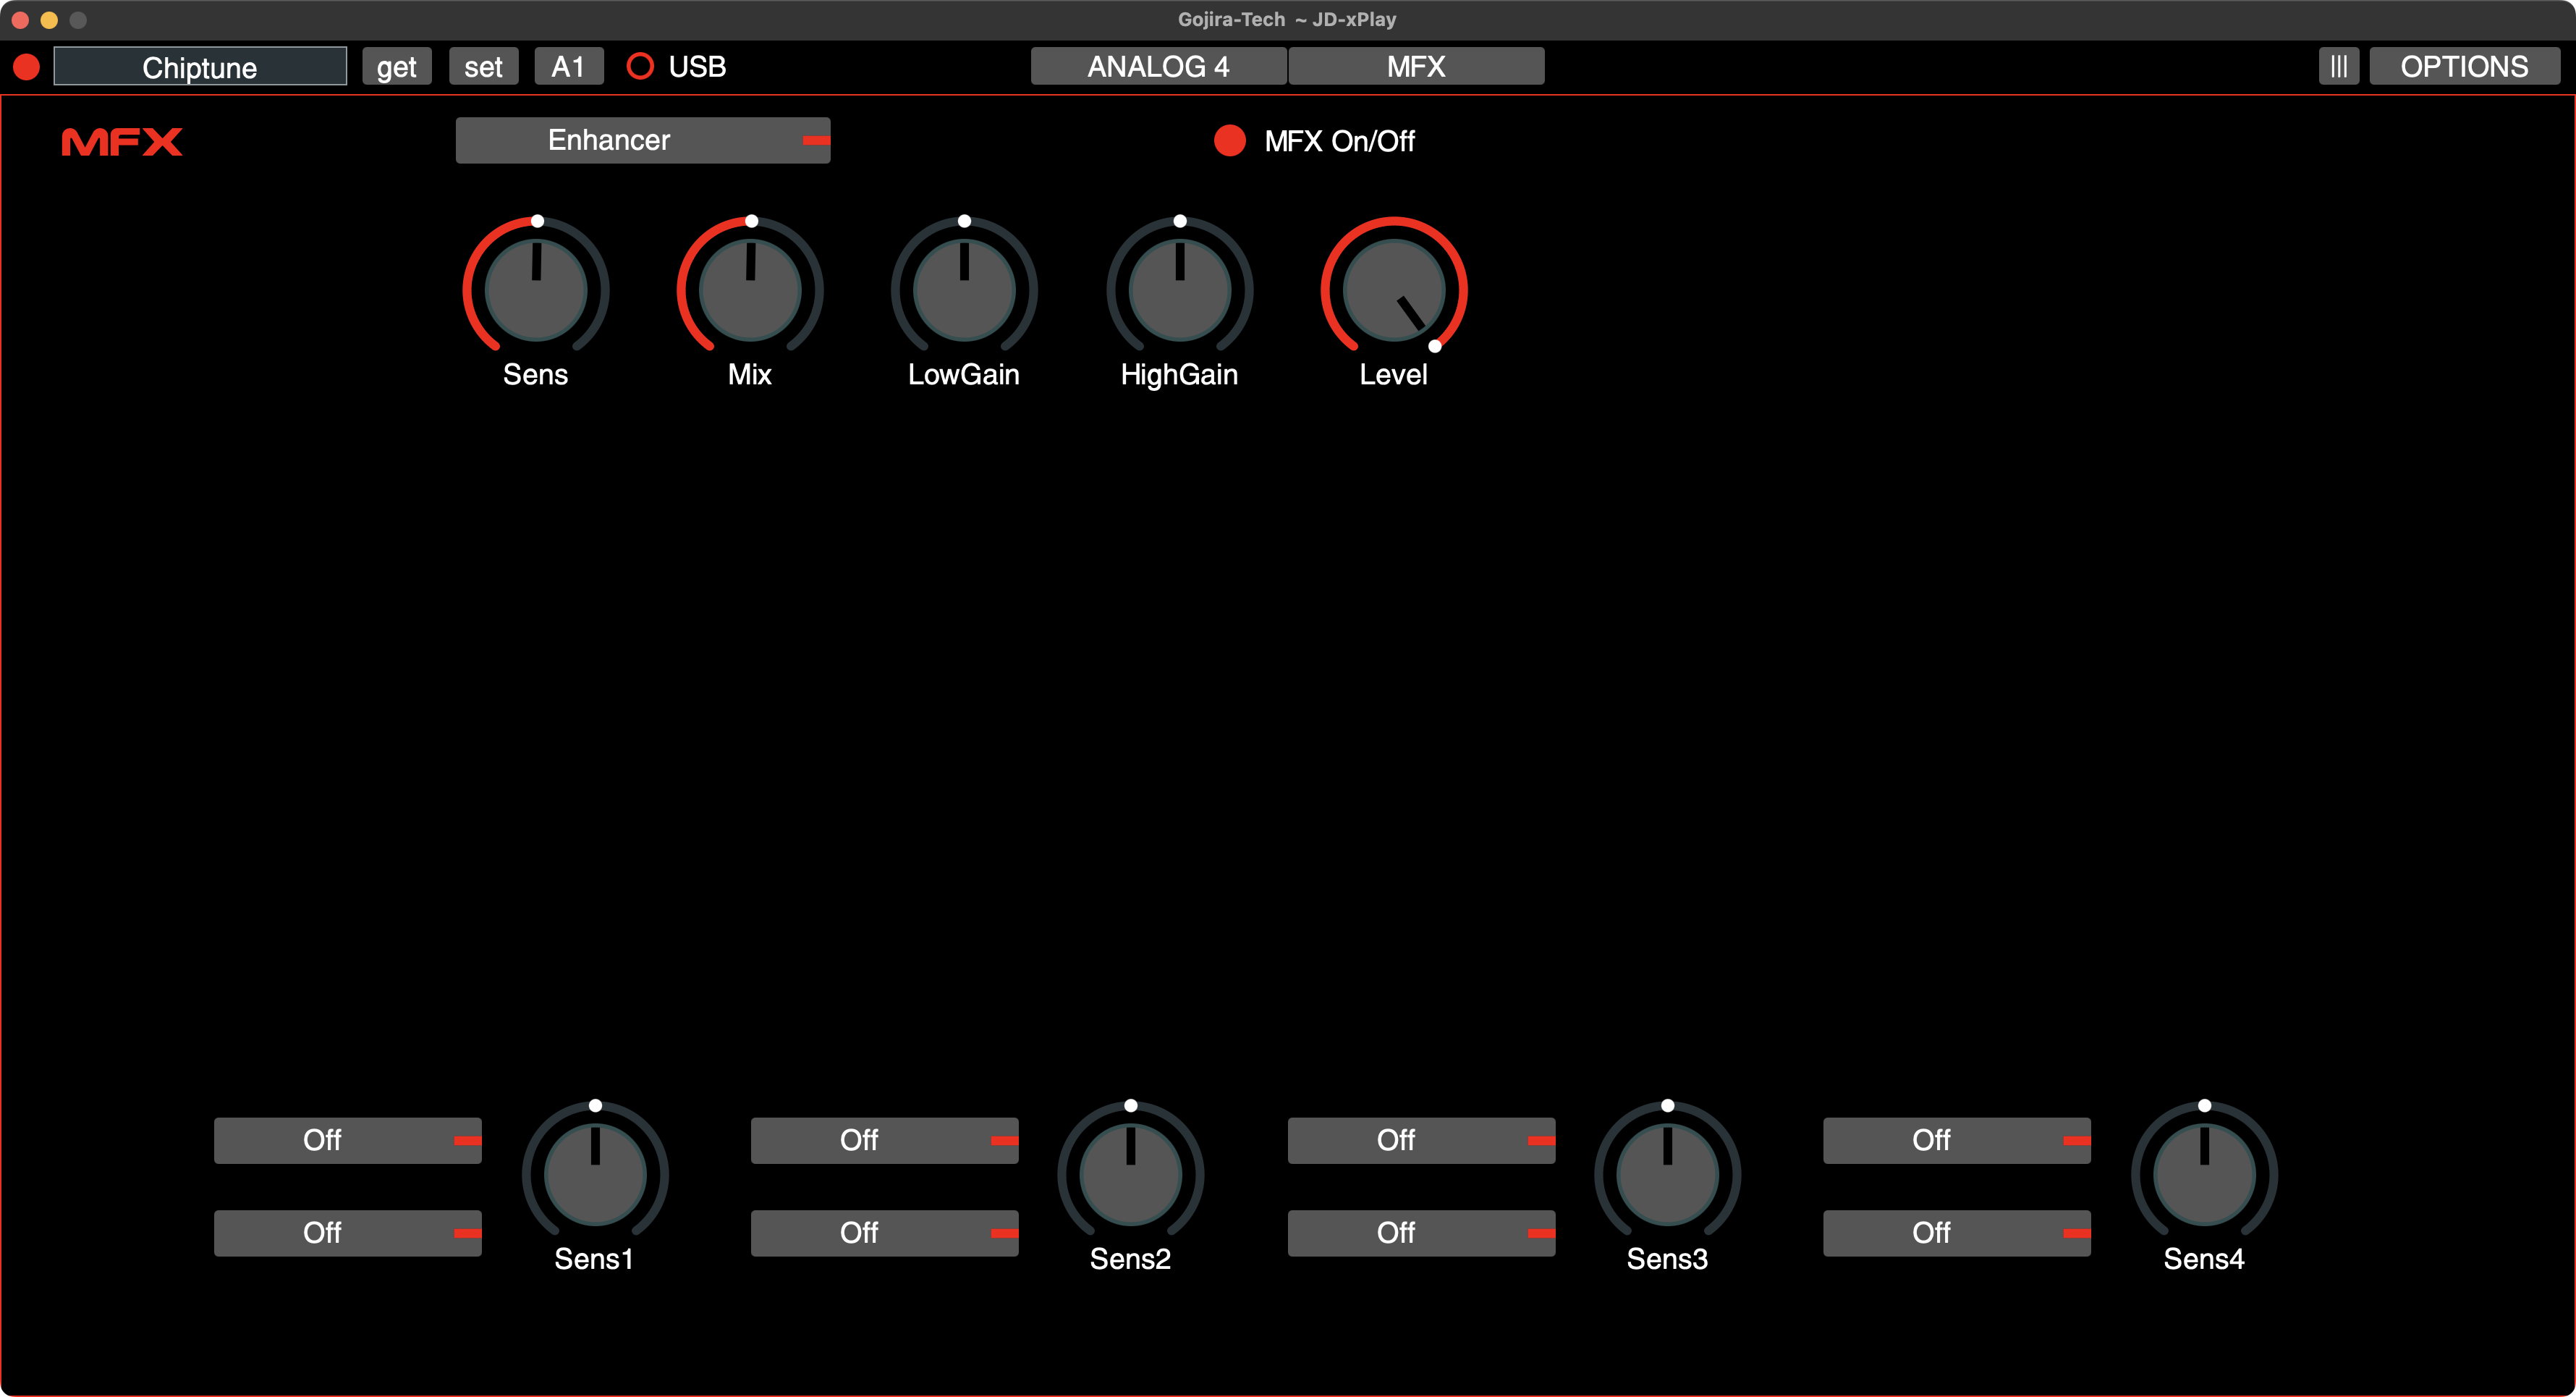Click the Mix knob

[750, 289]
